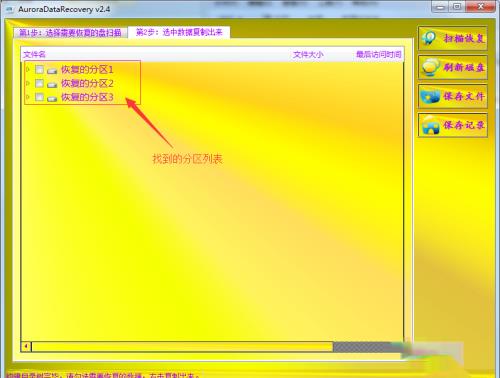The image size is (500, 378).
Task: Expand the 恢复的分区3 tree node
Action: tap(28, 97)
